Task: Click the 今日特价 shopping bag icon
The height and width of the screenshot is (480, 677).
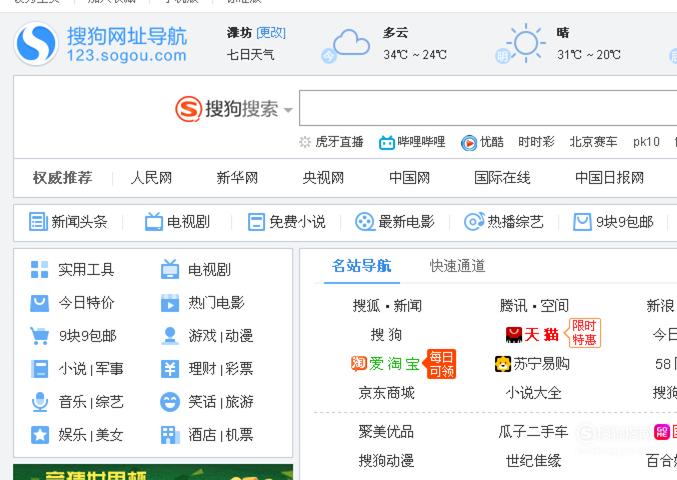Action: tap(39, 303)
